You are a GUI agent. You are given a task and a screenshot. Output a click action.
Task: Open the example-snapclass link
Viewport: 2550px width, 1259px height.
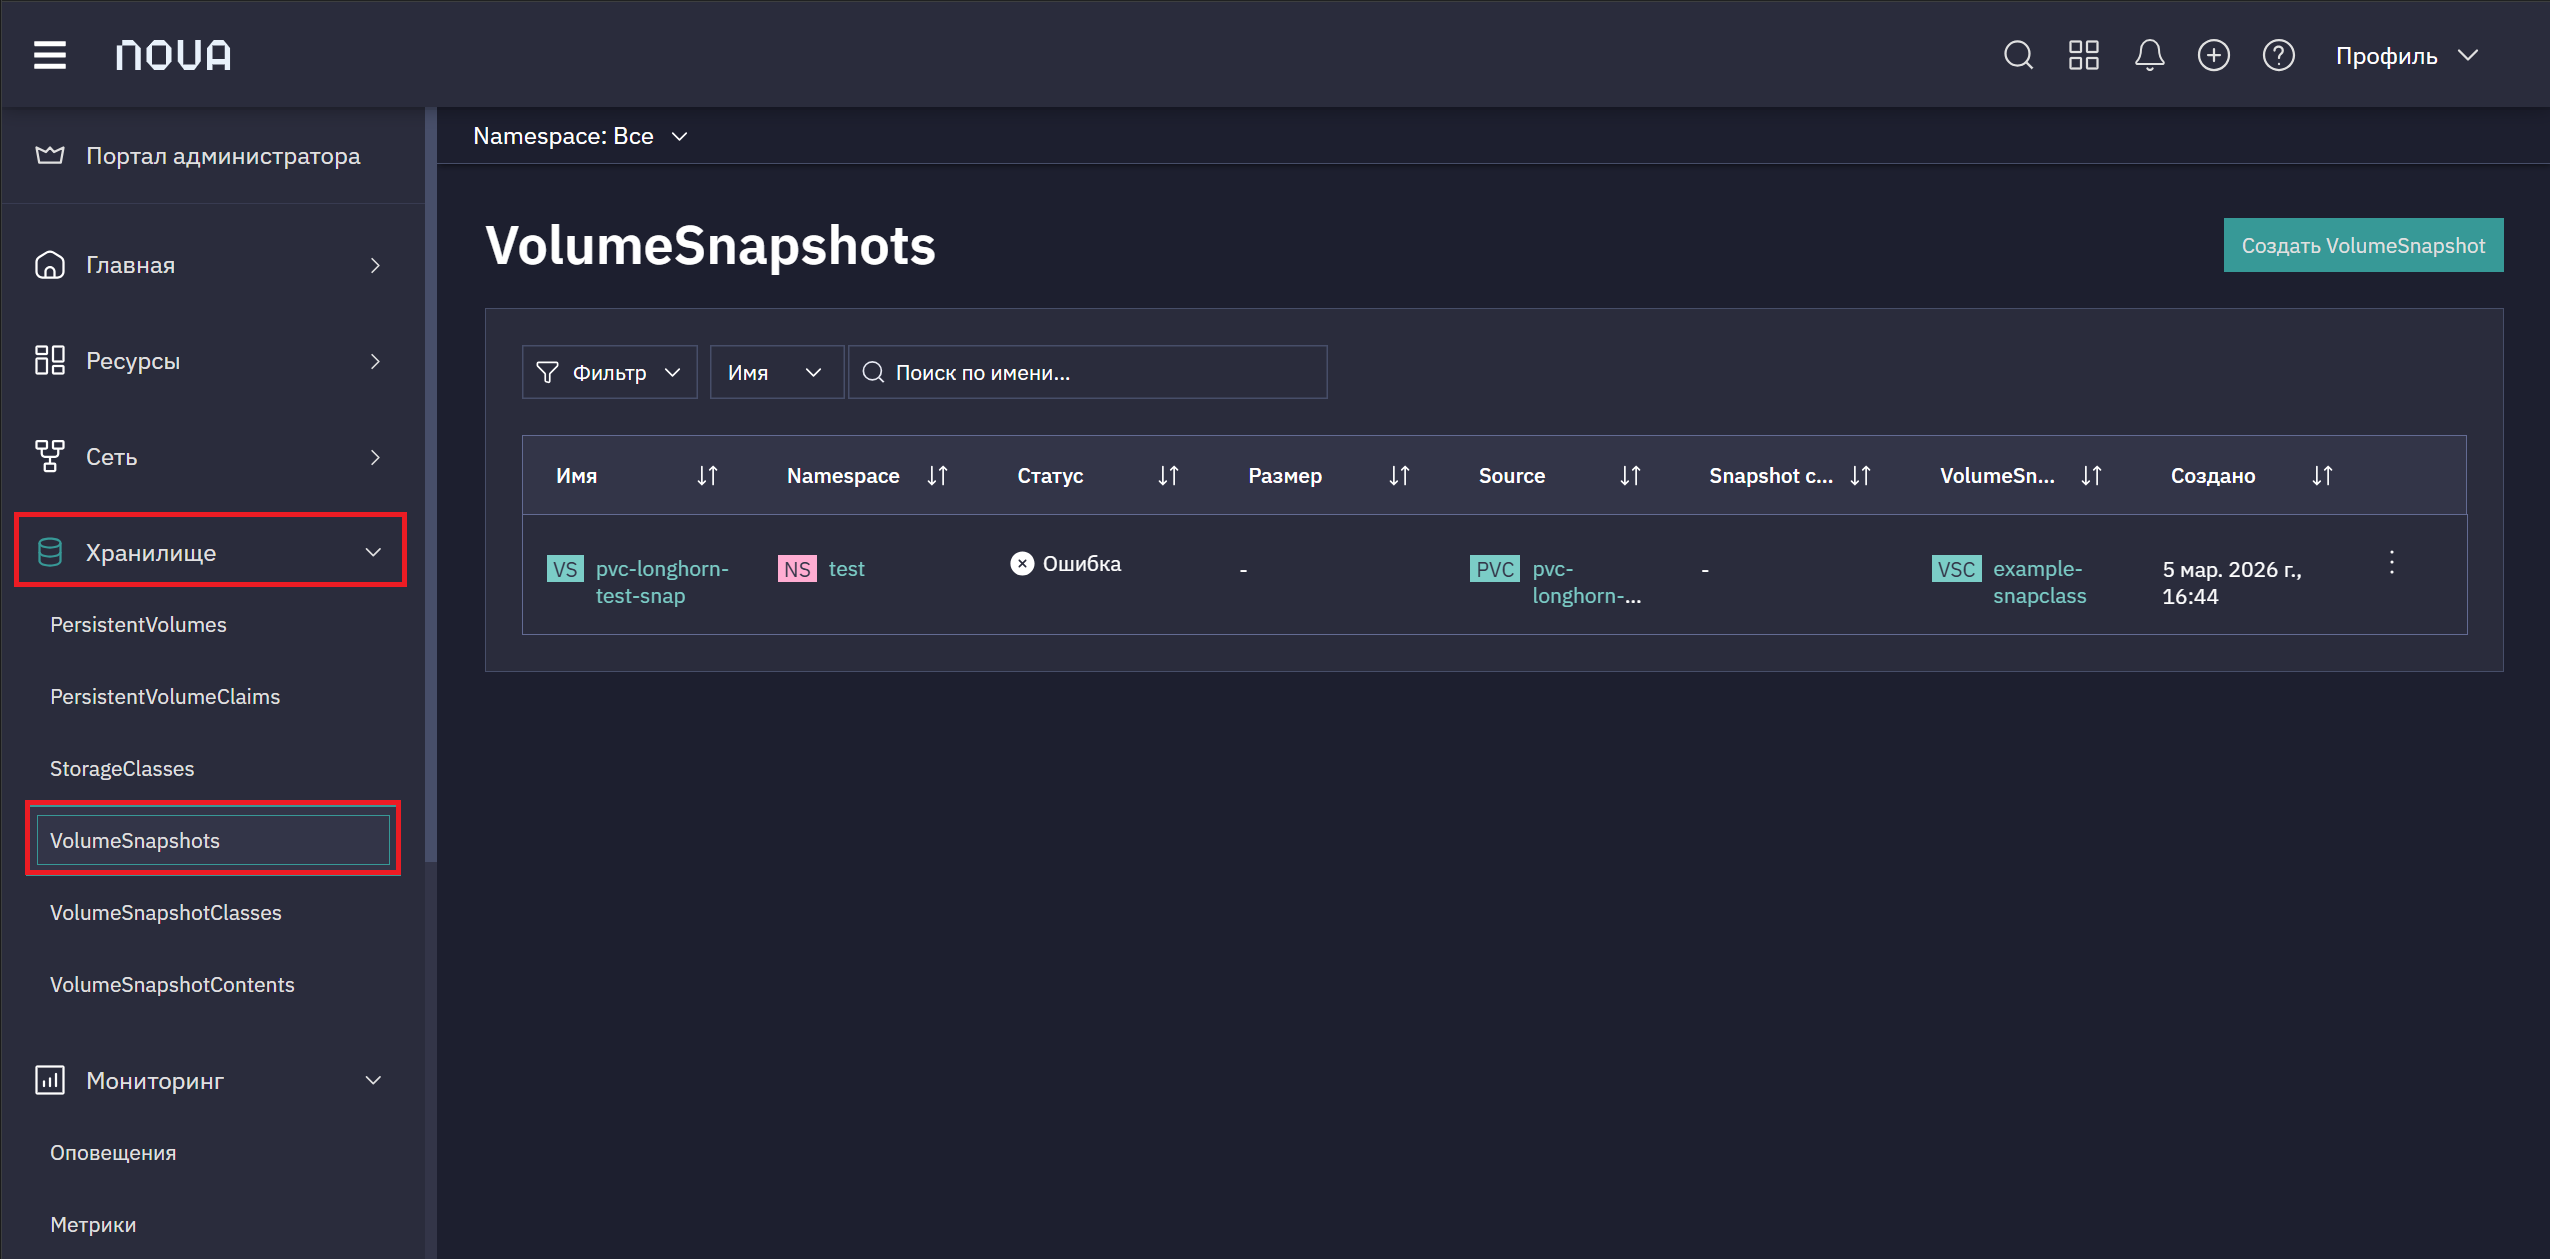2039,582
